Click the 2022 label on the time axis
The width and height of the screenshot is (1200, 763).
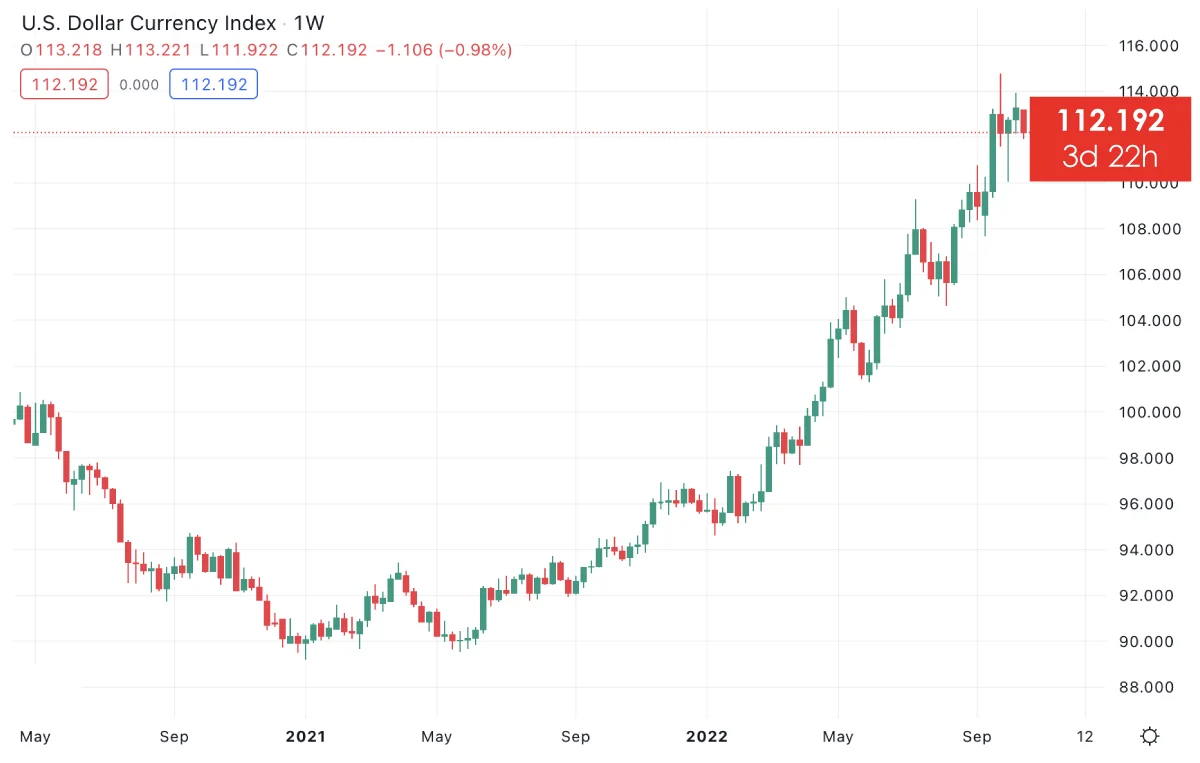(708, 736)
